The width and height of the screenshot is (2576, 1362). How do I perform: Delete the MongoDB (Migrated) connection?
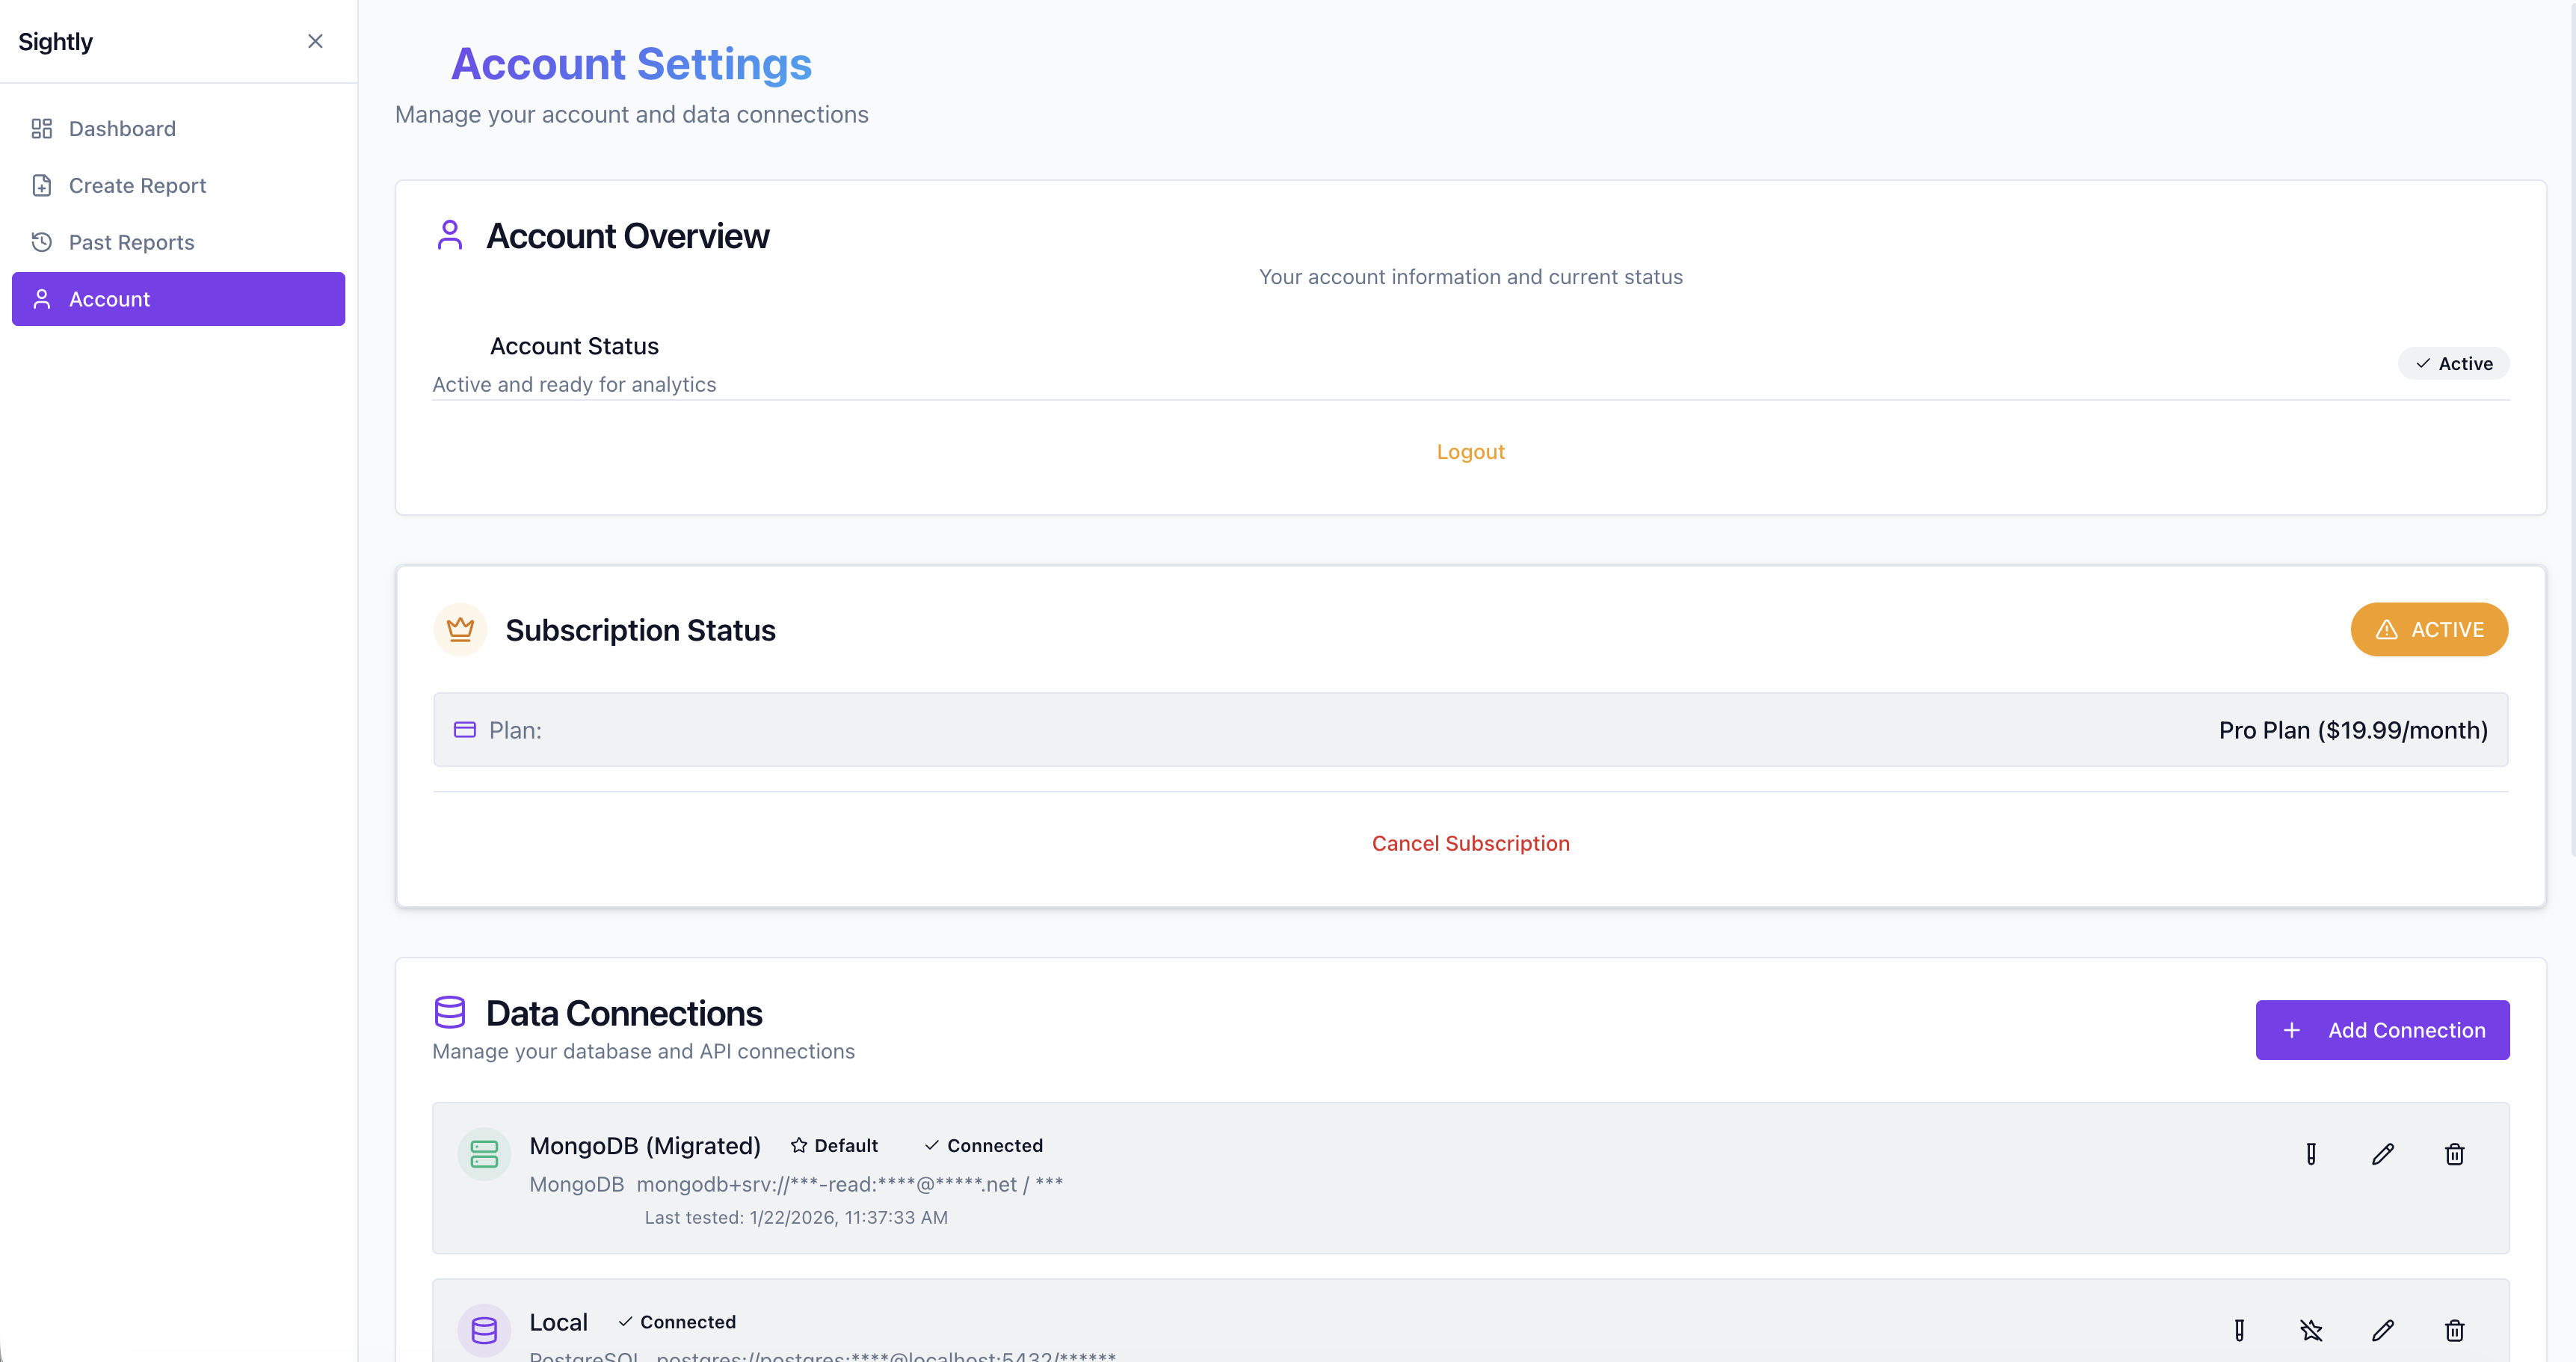pos(2454,1154)
